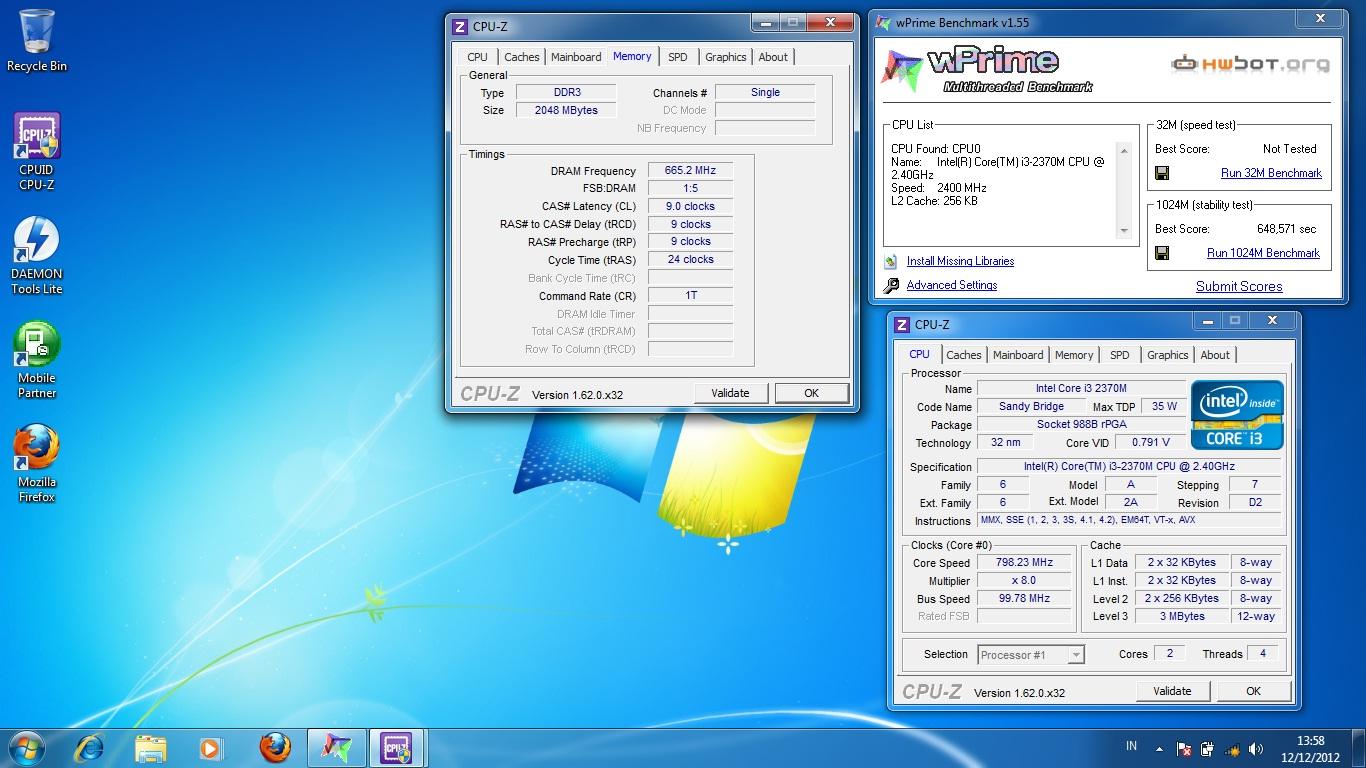Click the volume speaker tray icon
The image size is (1366, 768).
coord(1254,748)
